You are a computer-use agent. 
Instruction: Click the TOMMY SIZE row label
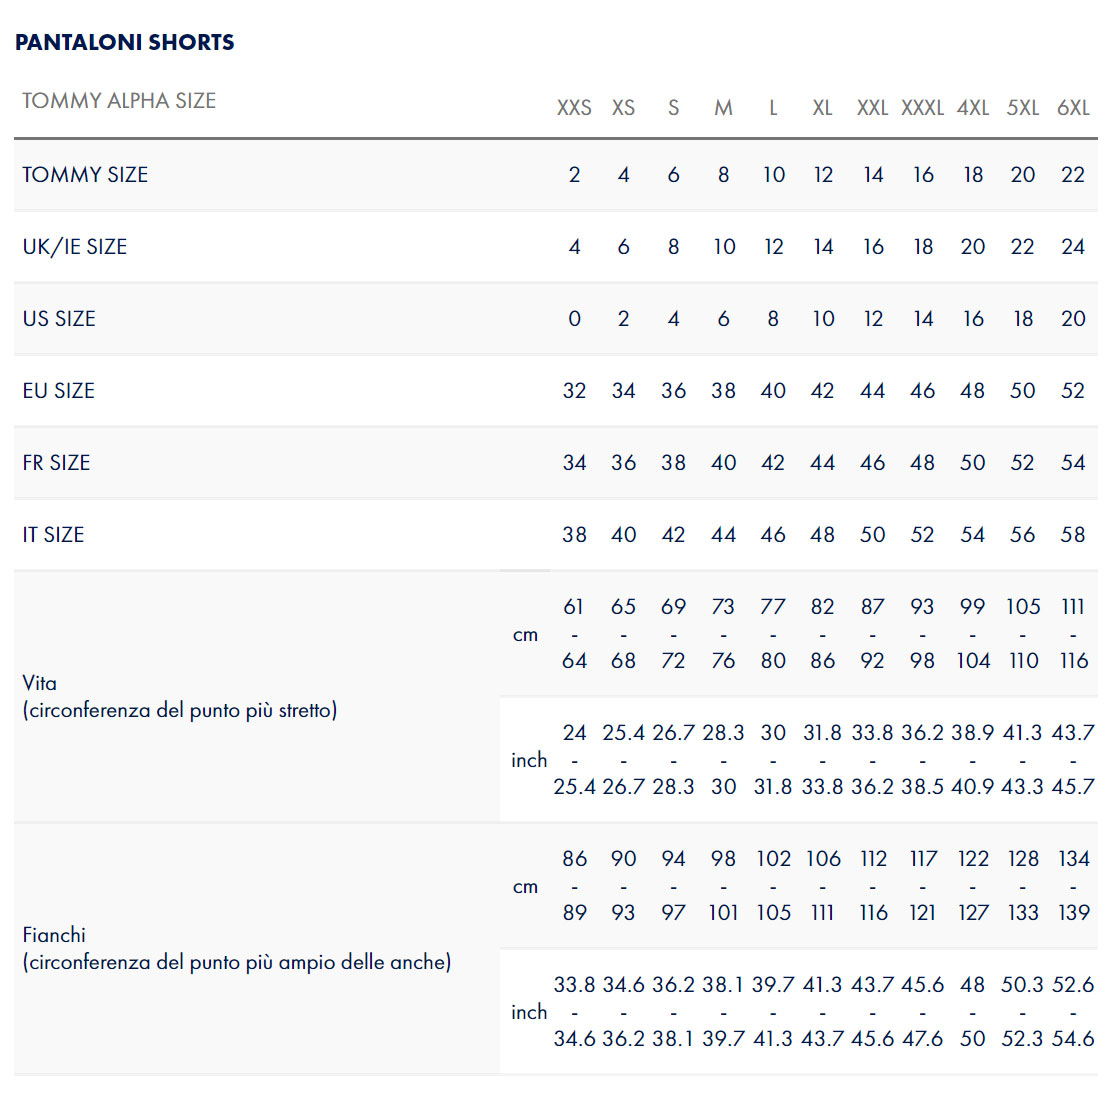85,174
